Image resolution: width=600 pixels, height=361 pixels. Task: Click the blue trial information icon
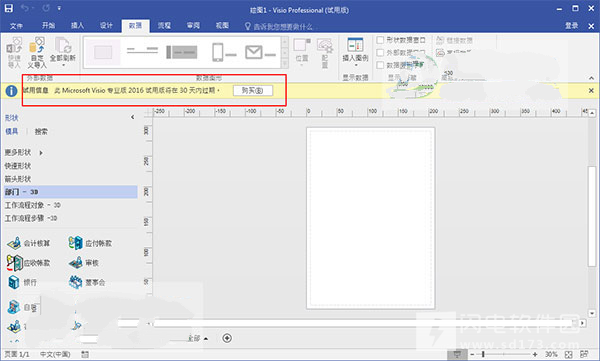[11, 91]
